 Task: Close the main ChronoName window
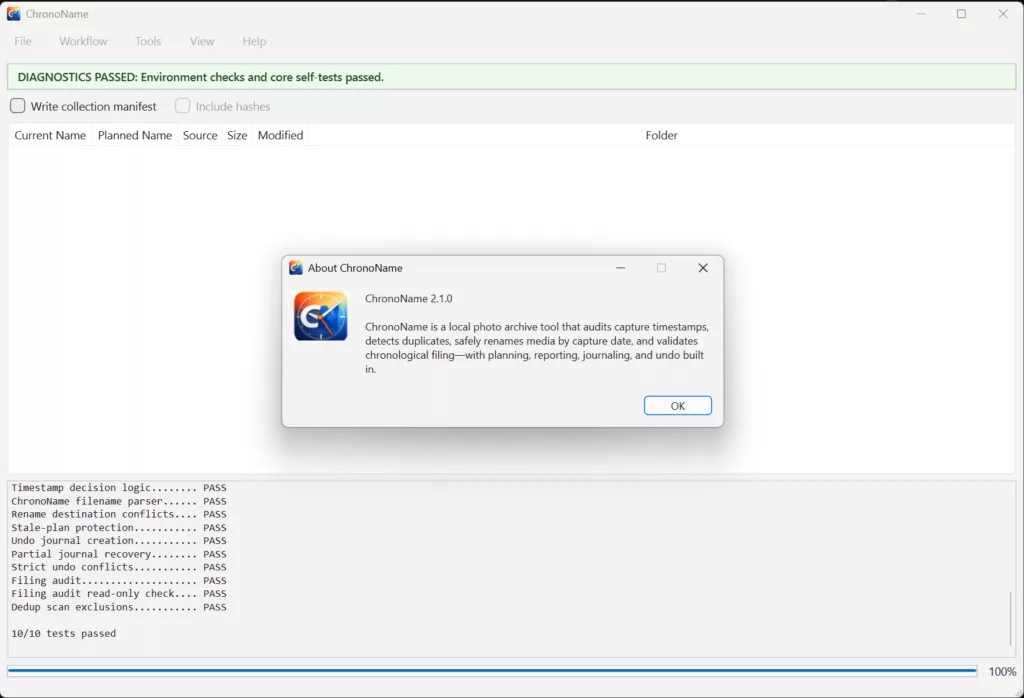(1003, 14)
